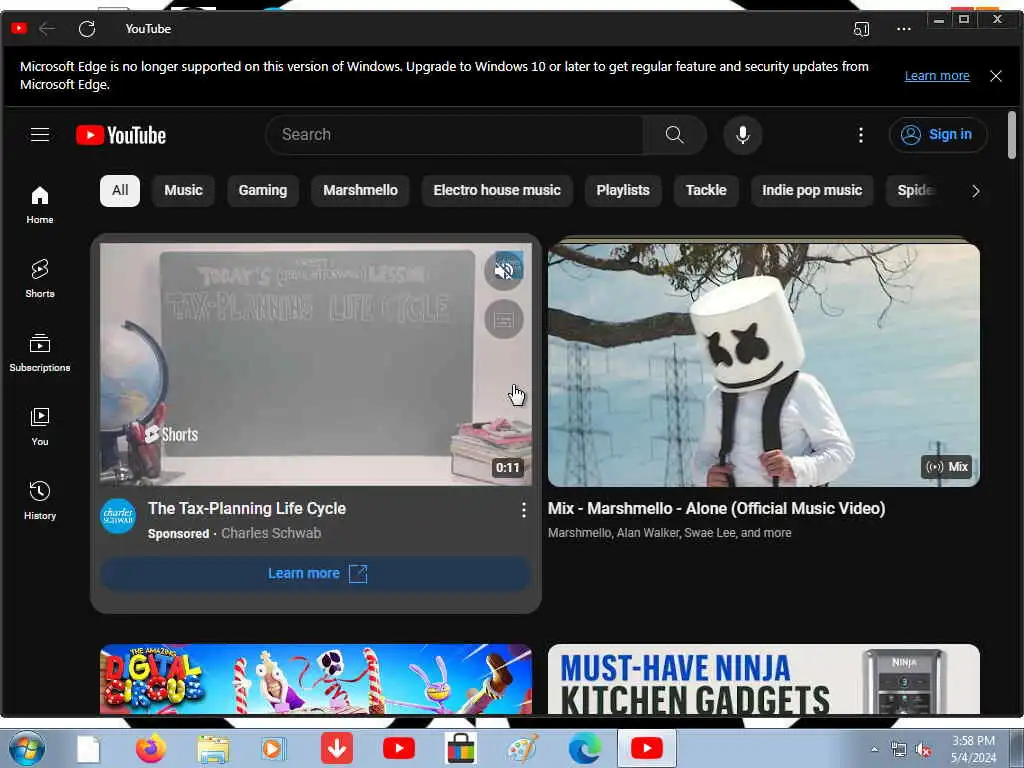The width and height of the screenshot is (1024, 768).
Task: Select Electro house music chip
Action: pyautogui.click(x=497, y=191)
